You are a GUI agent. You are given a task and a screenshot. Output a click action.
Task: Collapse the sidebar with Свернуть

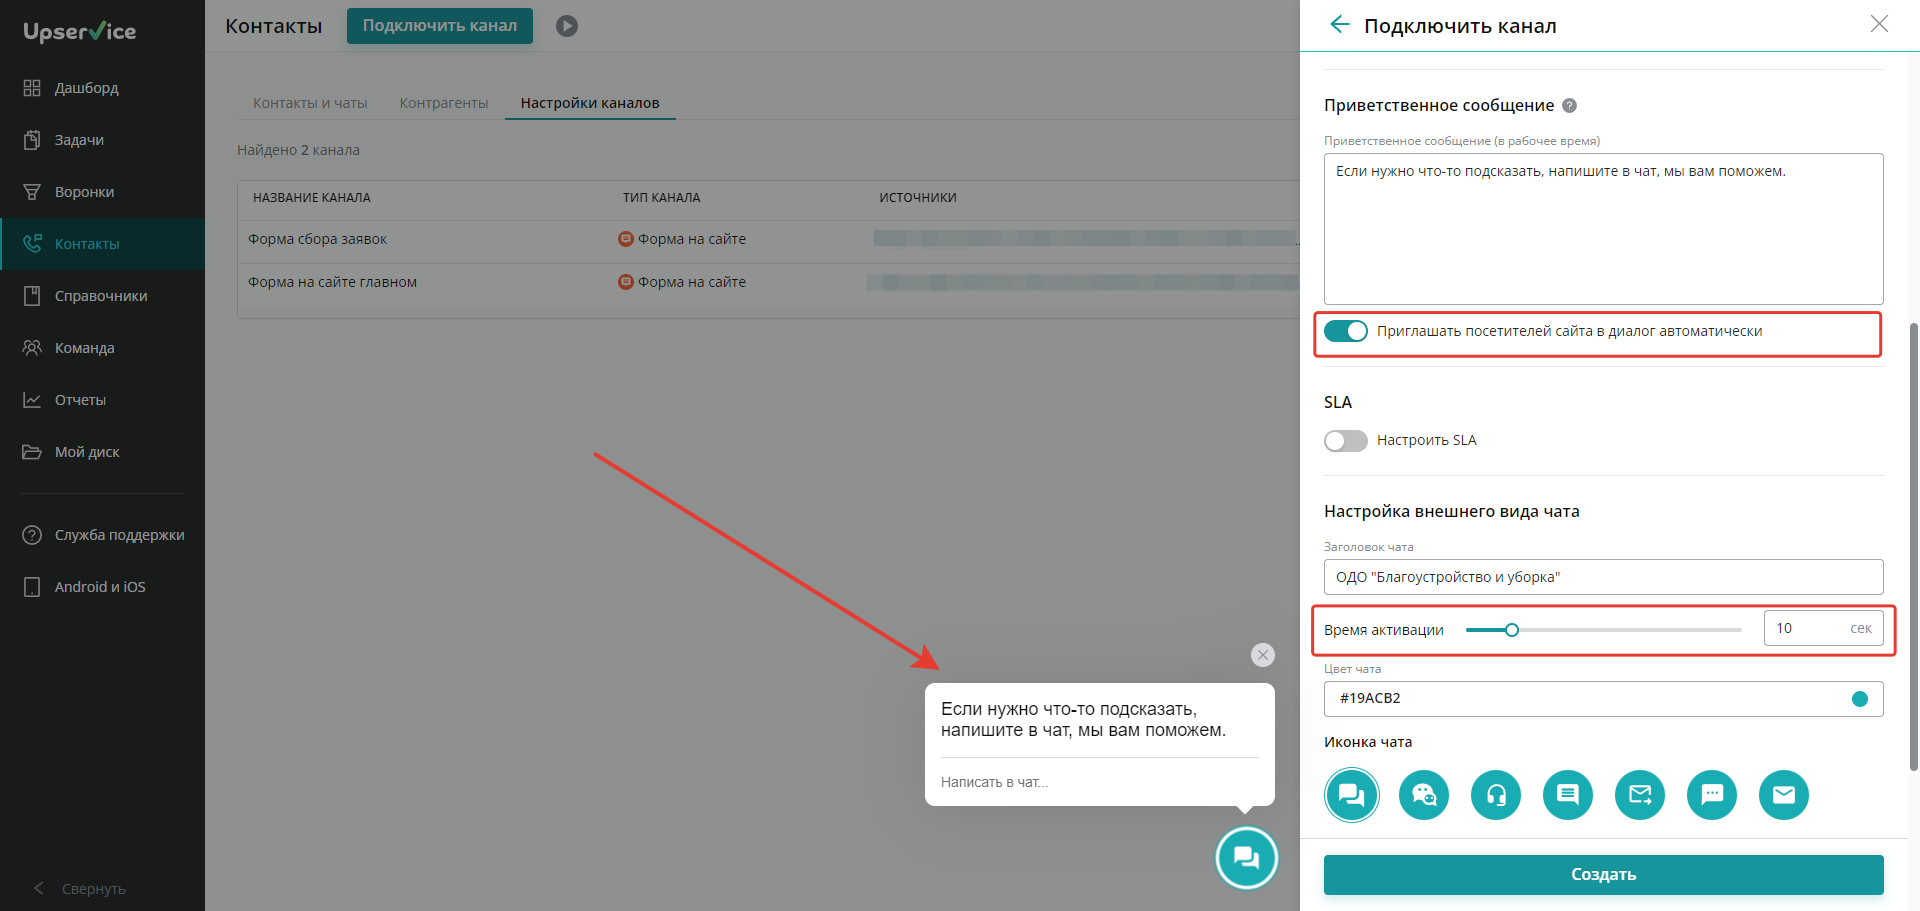click(x=80, y=889)
